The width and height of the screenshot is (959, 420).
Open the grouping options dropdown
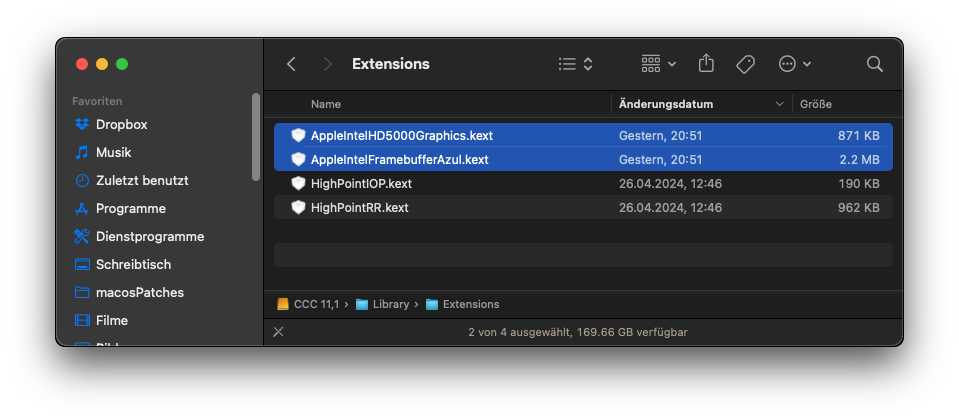point(658,64)
